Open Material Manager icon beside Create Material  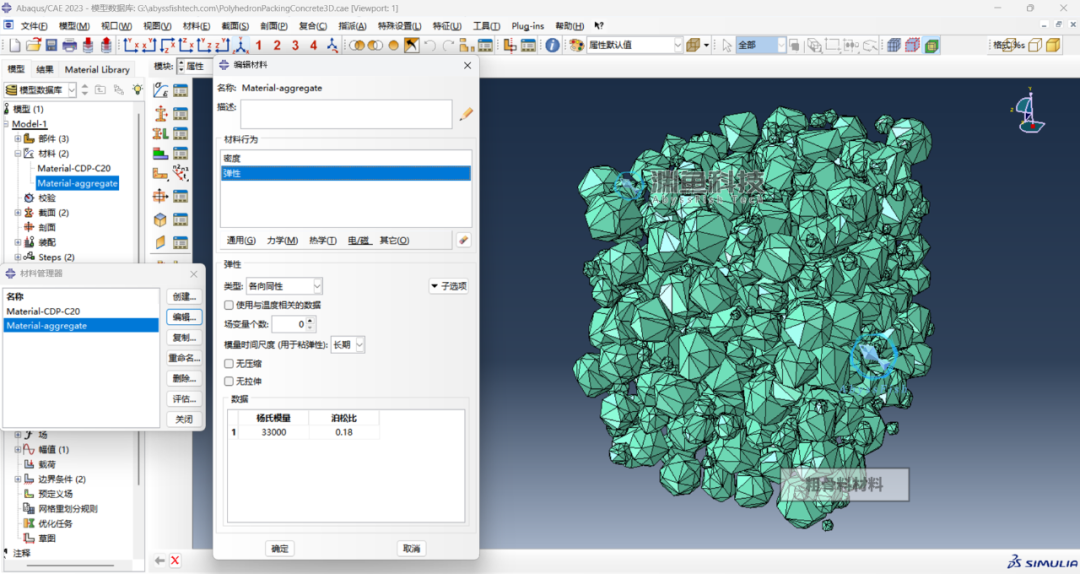[x=180, y=90]
